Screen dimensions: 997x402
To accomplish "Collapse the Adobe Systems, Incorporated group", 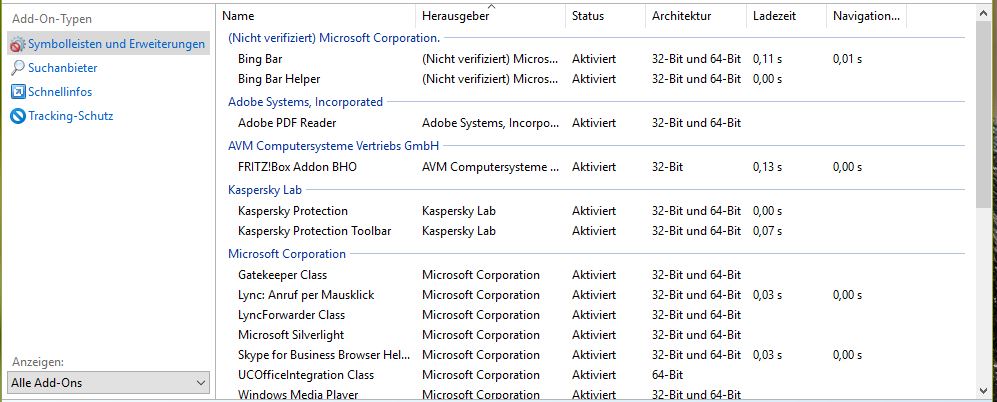I will (x=305, y=102).
